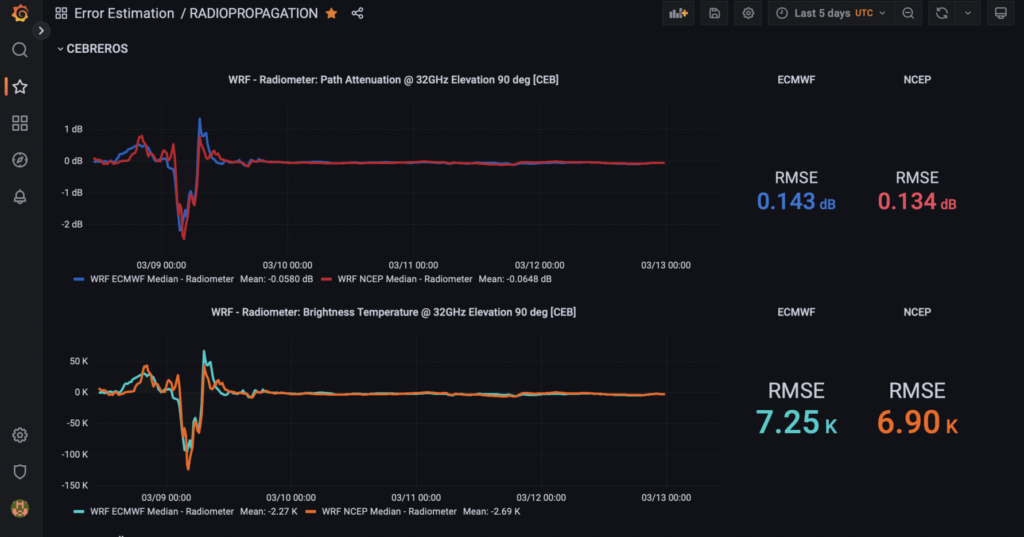
Task: Open the Path Attenuation panel title menu
Action: 393,80
